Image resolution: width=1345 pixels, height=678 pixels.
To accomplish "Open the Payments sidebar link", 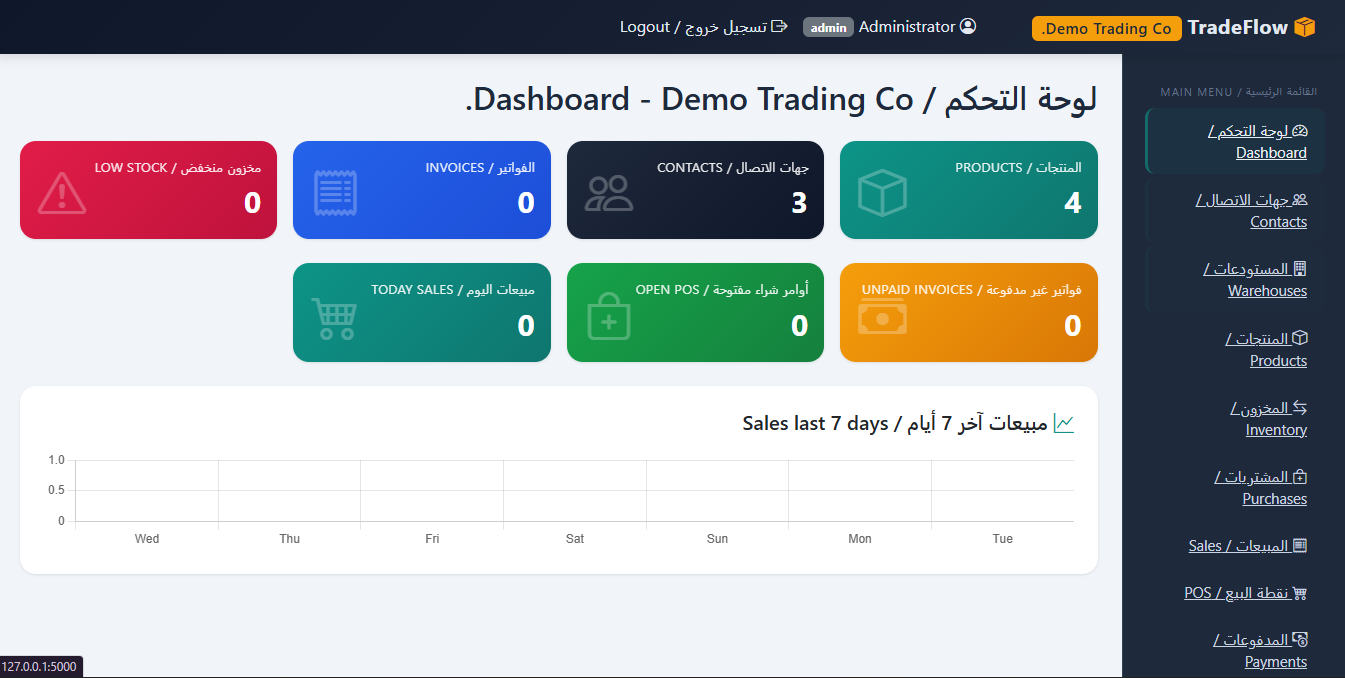I will point(1235,650).
